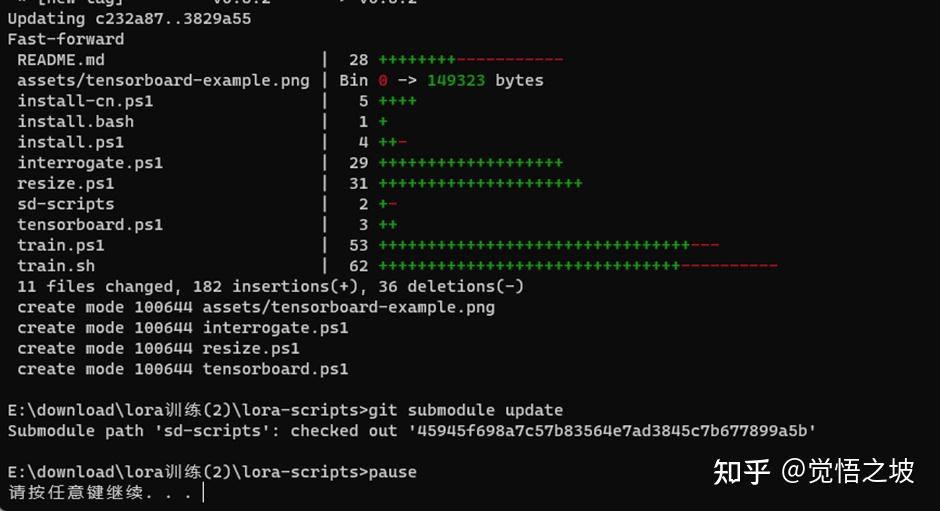
Task: Click the Fast-forward text line
Action: click(66, 39)
